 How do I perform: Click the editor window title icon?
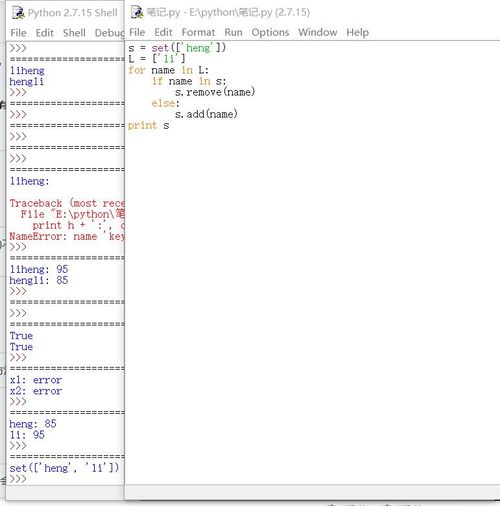137,12
